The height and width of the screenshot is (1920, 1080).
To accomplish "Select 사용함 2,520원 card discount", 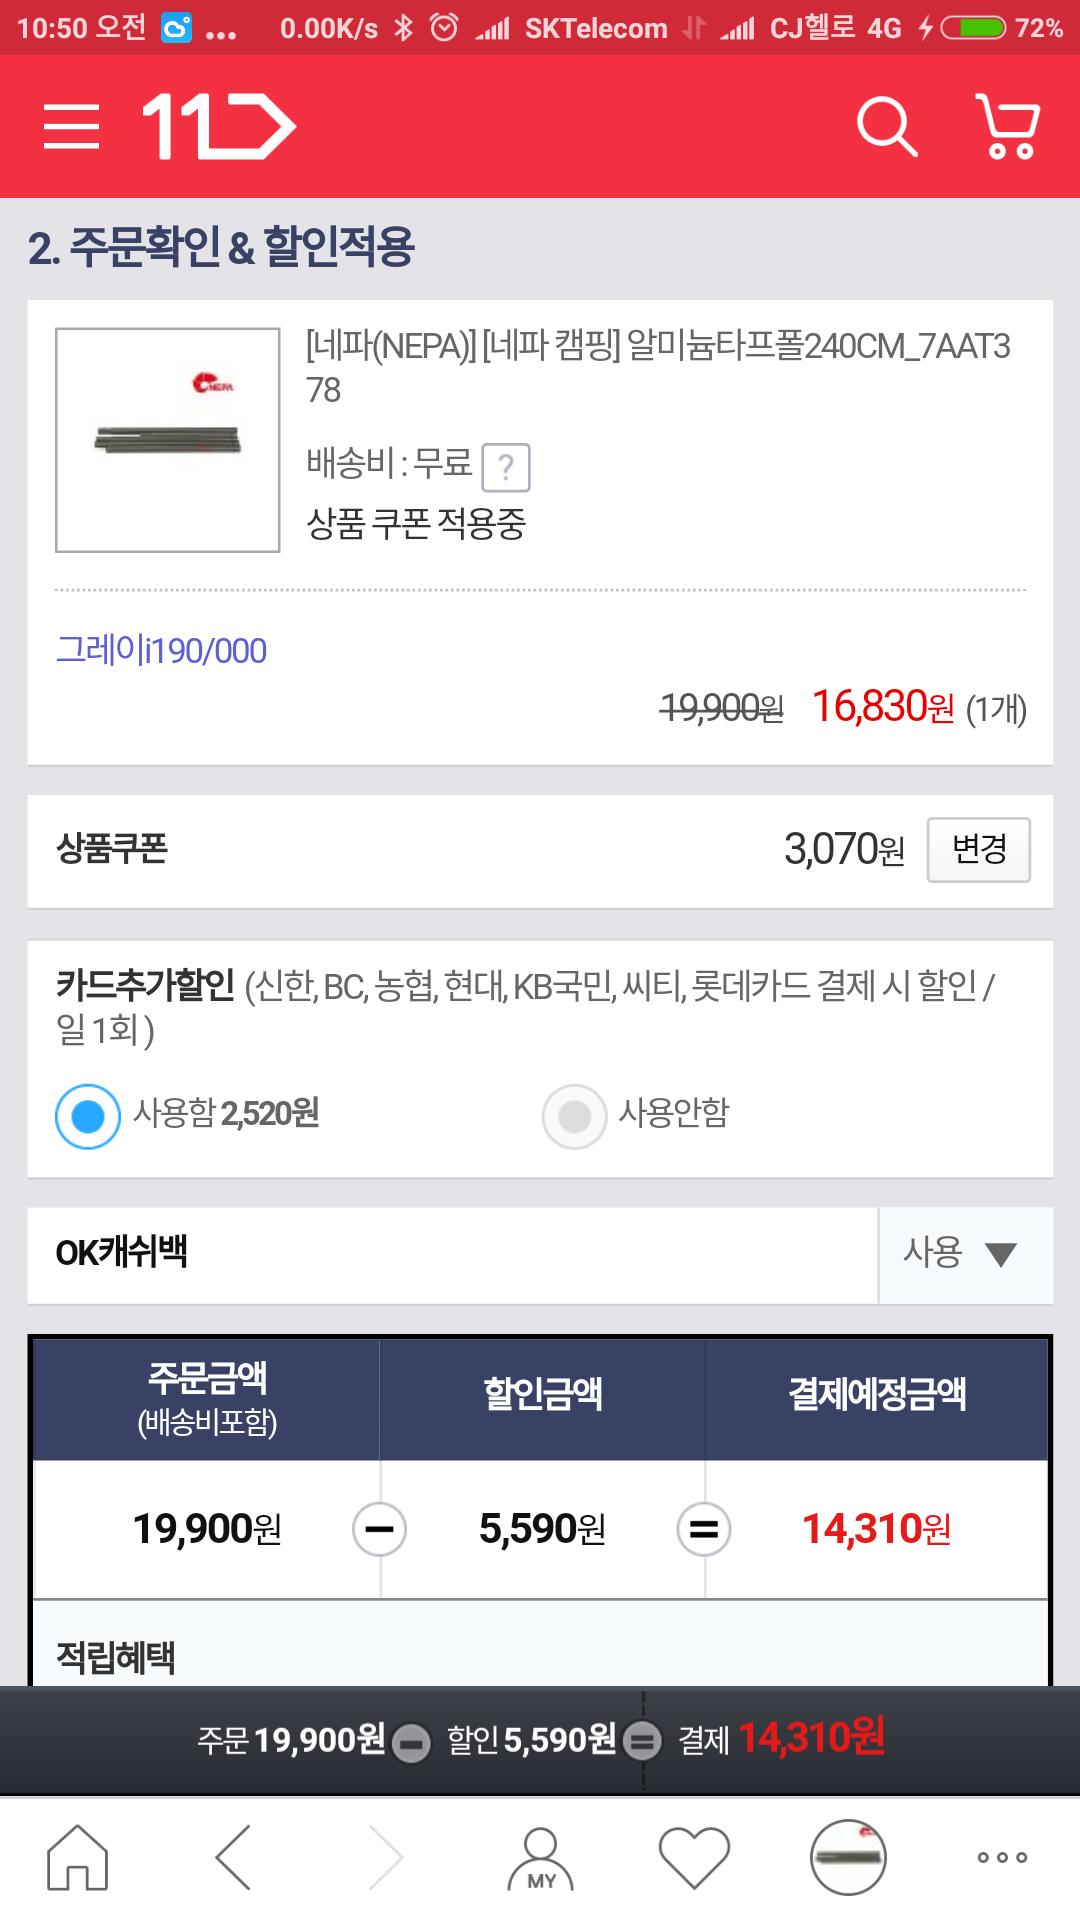I will coord(88,1116).
